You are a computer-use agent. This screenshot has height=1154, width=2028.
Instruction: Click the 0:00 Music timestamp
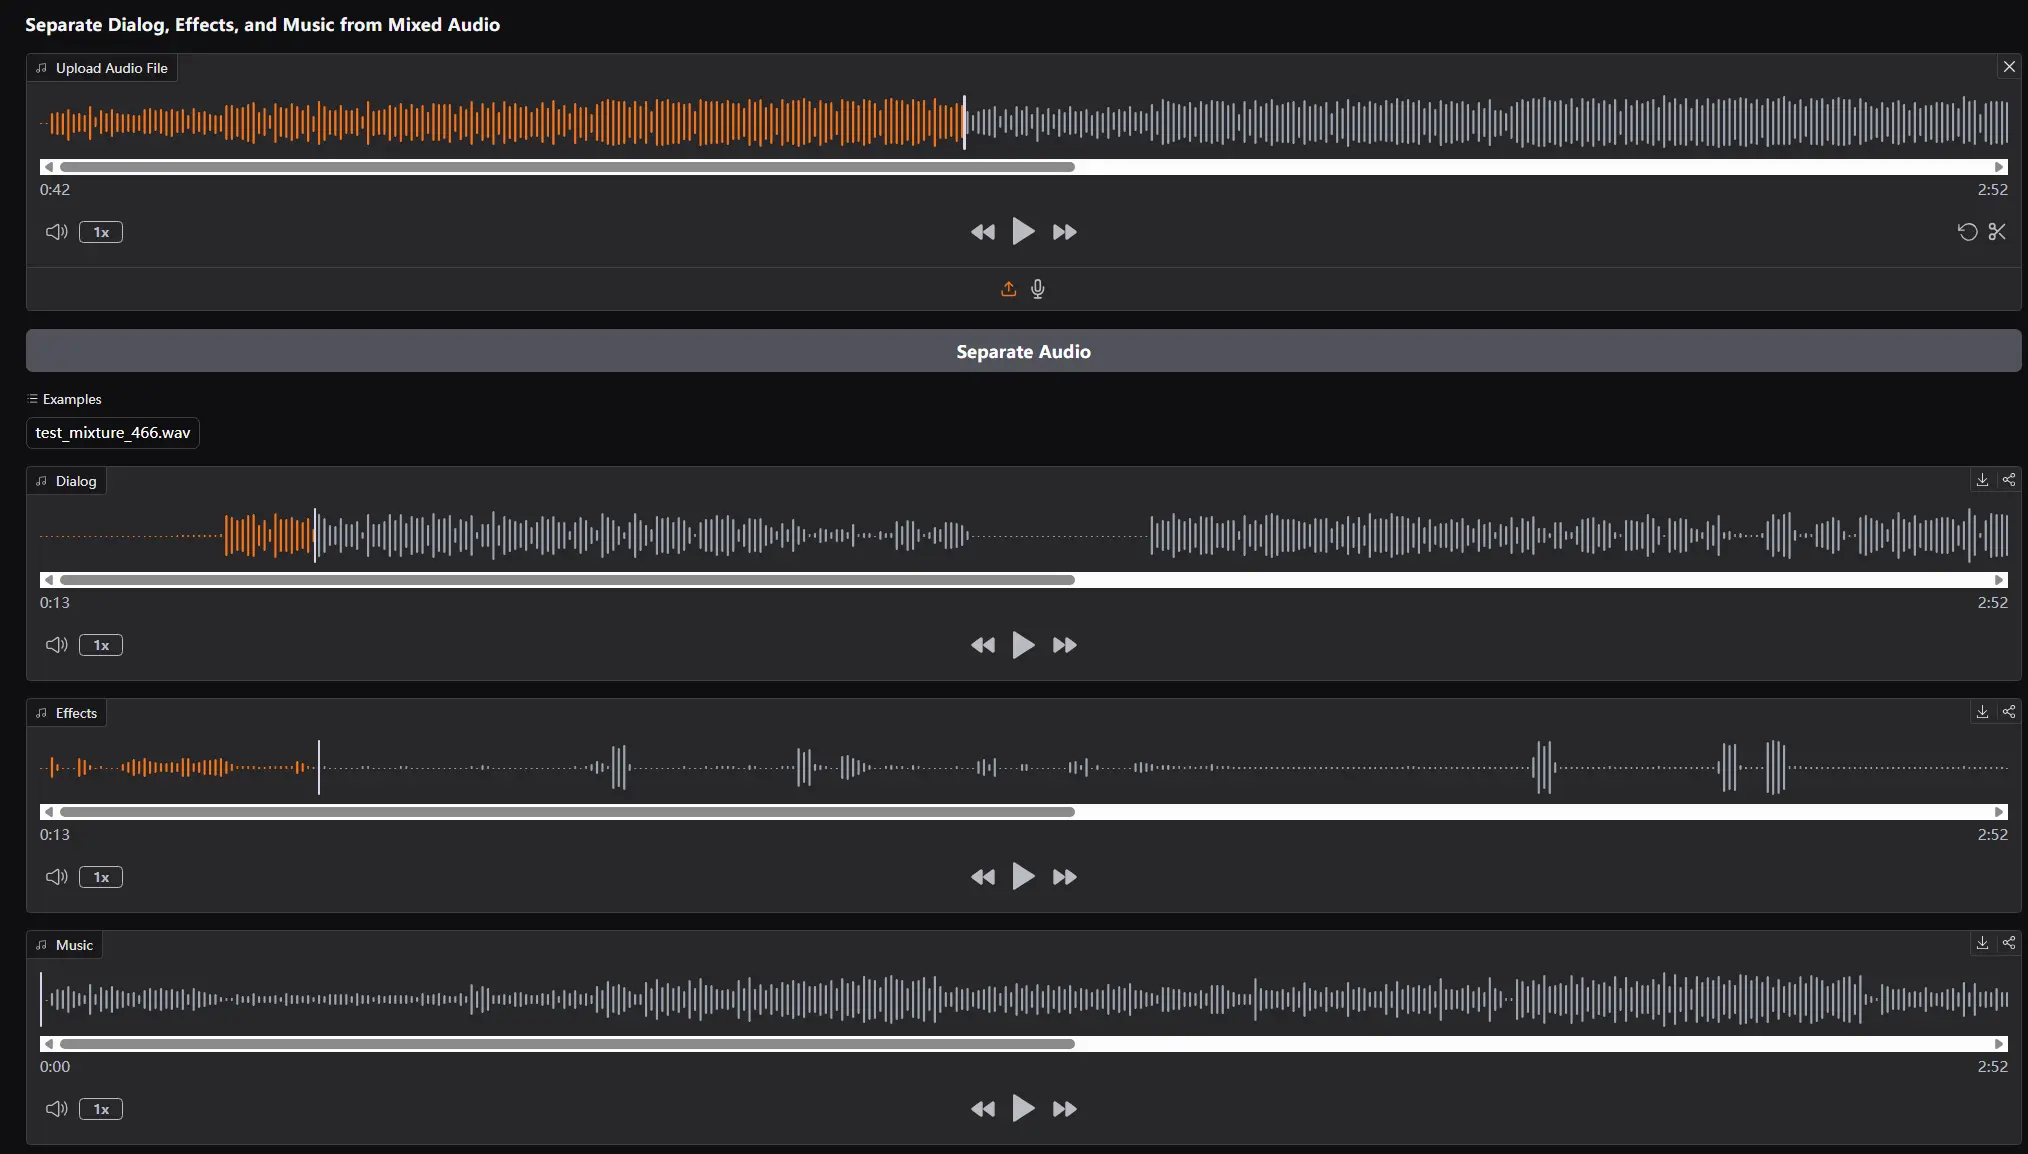click(x=55, y=1066)
